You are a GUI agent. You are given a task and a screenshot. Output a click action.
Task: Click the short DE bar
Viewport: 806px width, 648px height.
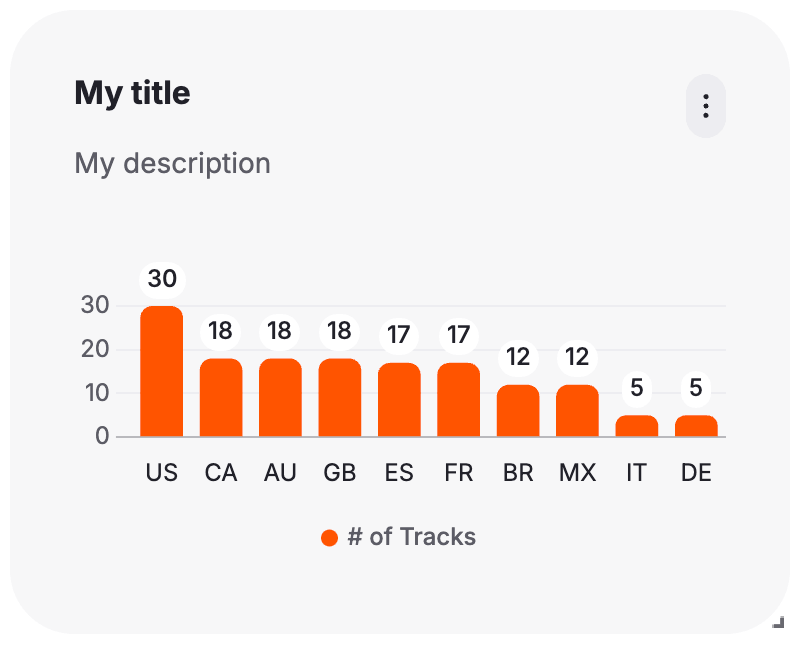coord(696,426)
